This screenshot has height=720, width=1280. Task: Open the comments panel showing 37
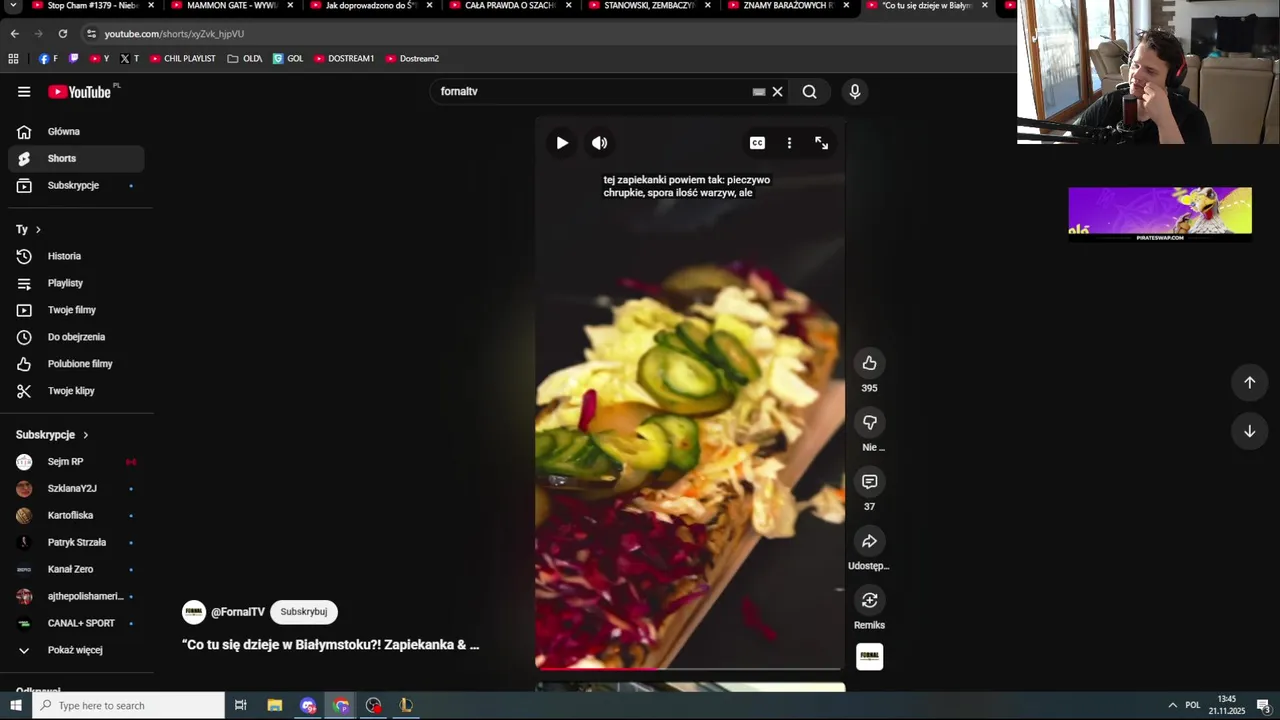[869, 482]
